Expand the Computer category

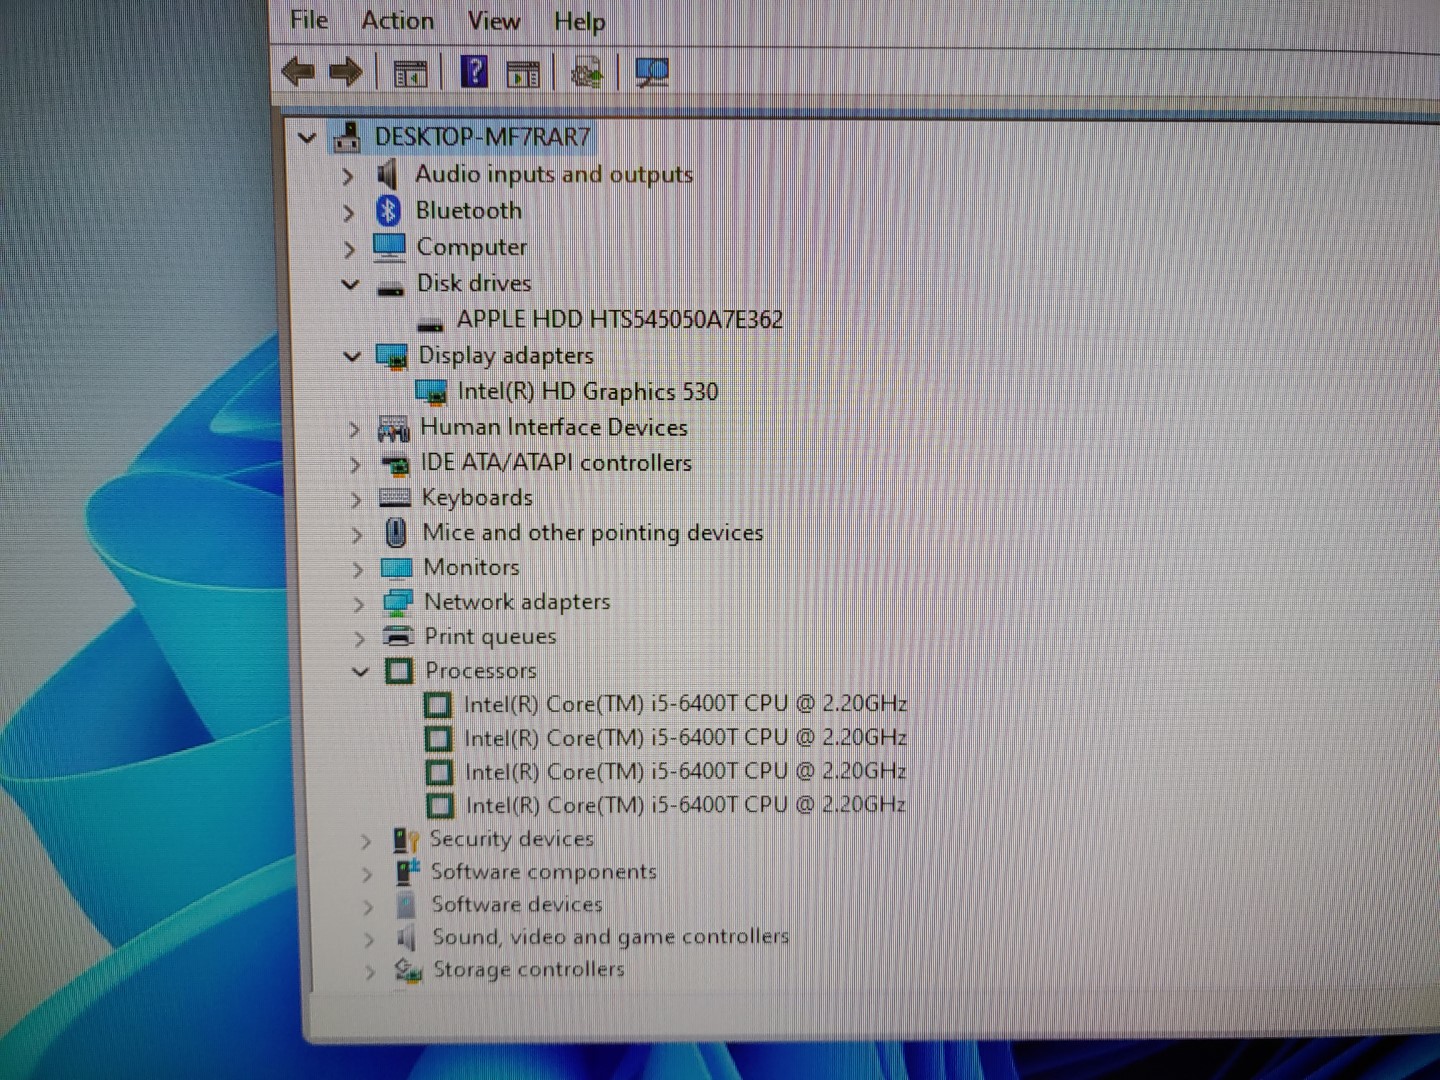coord(349,249)
